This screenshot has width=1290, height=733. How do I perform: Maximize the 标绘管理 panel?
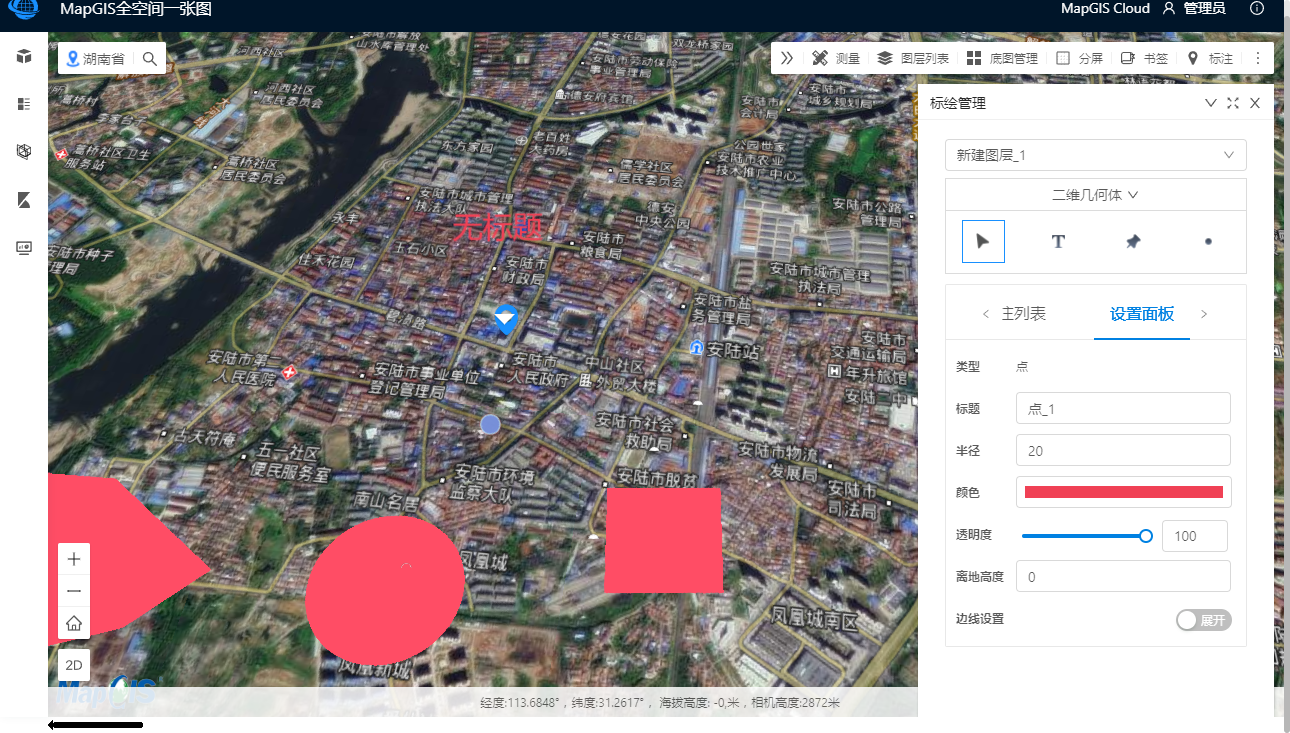click(1233, 103)
